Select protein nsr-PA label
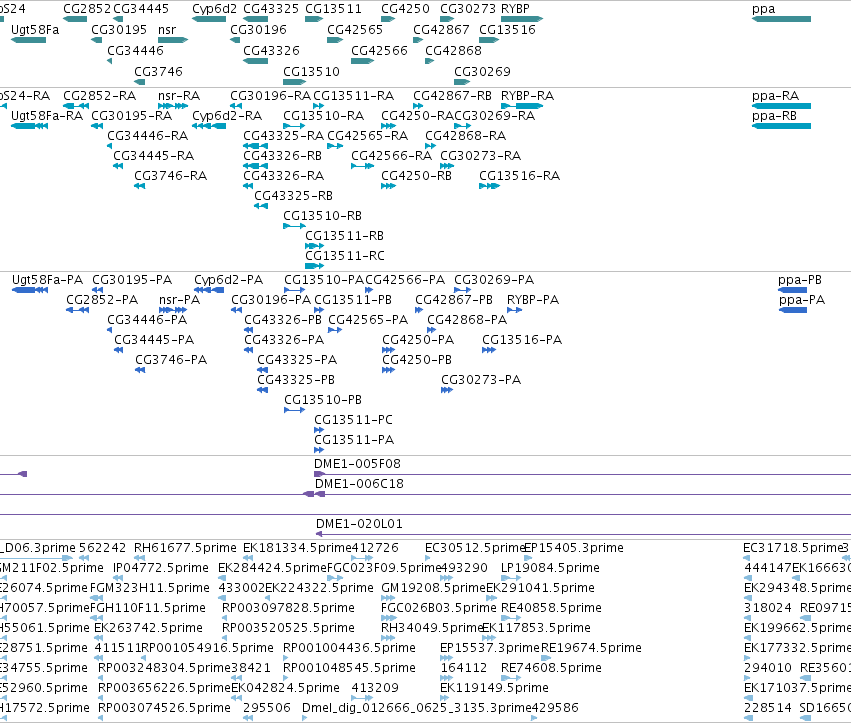Screen dimensions: 851x723 coord(180,300)
